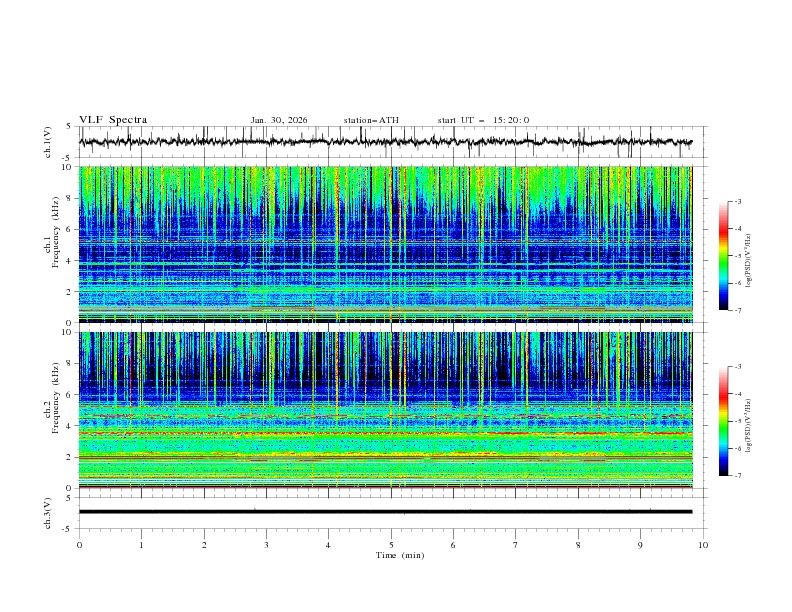
Task: Click the "VLF Spectra" plot title
Action: pyautogui.click(x=113, y=120)
